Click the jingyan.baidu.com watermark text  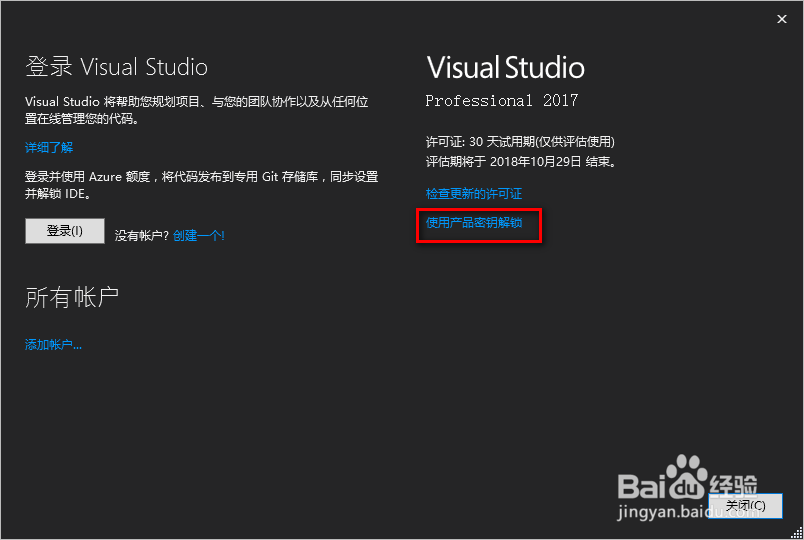pos(690,512)
